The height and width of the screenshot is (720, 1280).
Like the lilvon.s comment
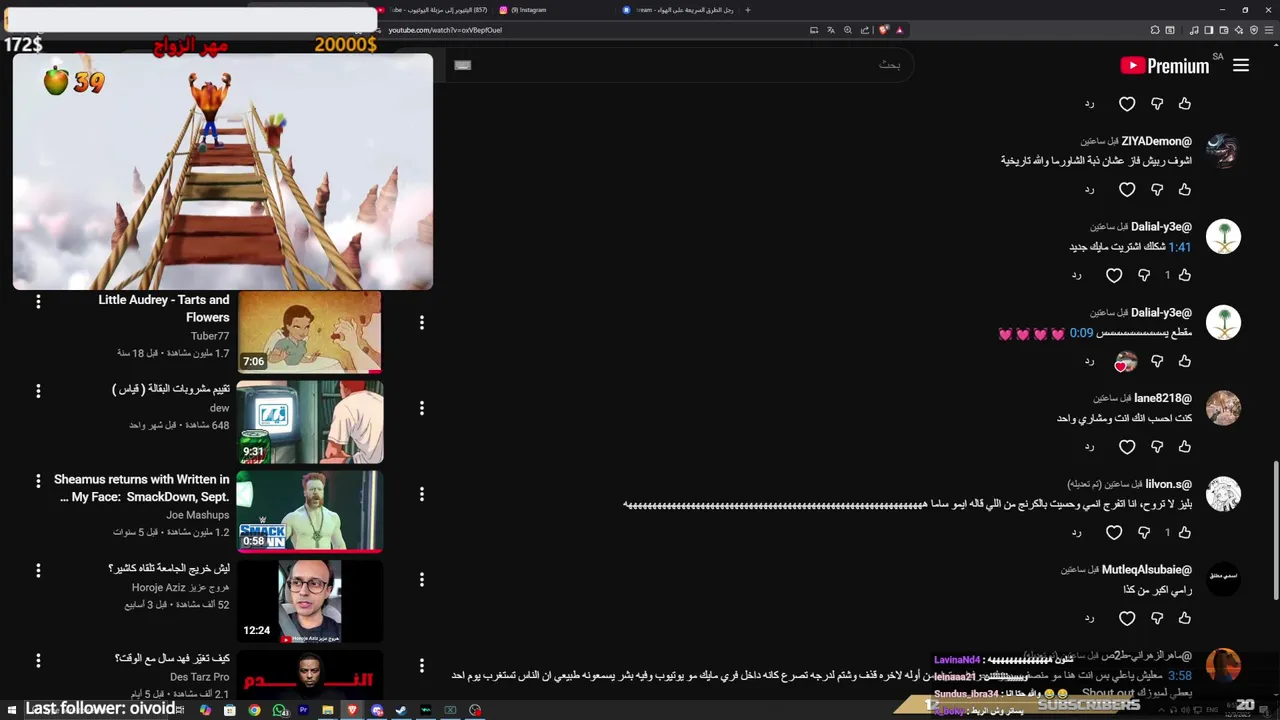pyautogui.click(x=1184, y=533)
